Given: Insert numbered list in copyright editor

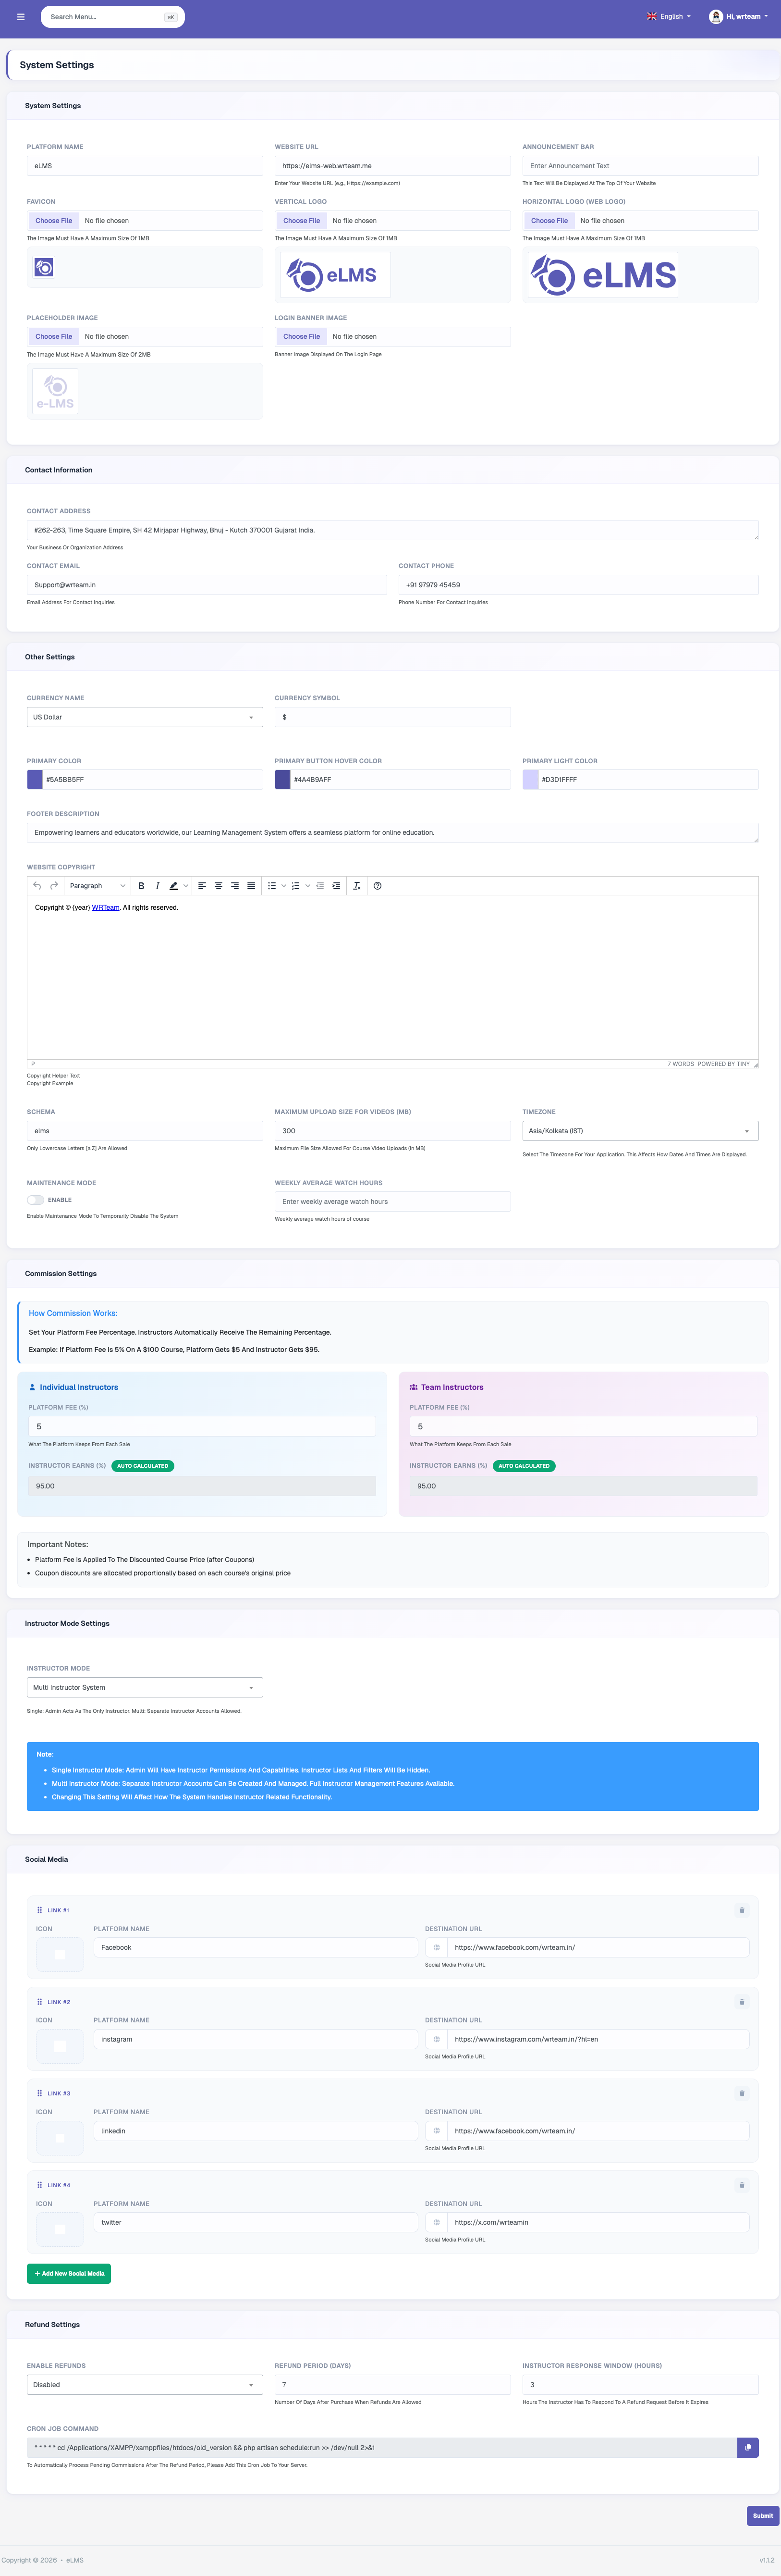Looking at the screenshot, I should click(295, 886).
